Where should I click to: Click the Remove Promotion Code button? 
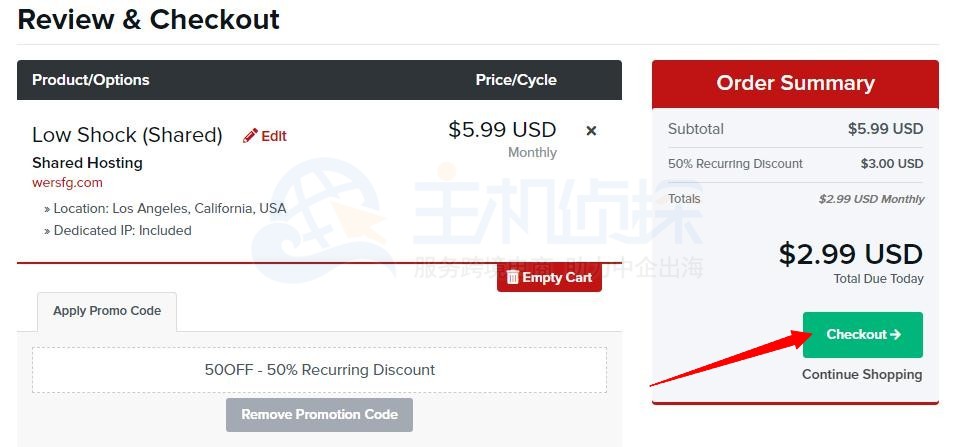coord(319,414)
